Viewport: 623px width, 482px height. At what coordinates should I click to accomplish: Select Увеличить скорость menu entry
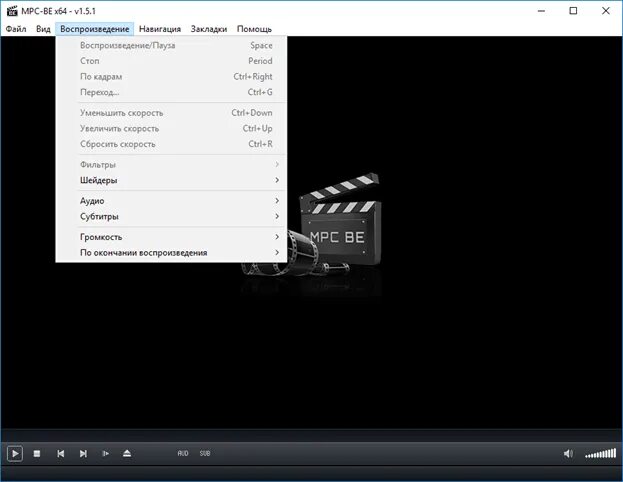[x=171, y=128]
